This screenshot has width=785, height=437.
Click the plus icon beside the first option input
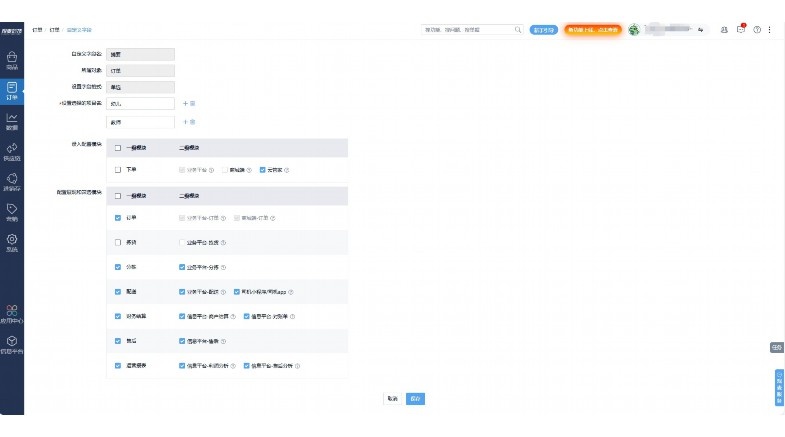click(185, 104)
